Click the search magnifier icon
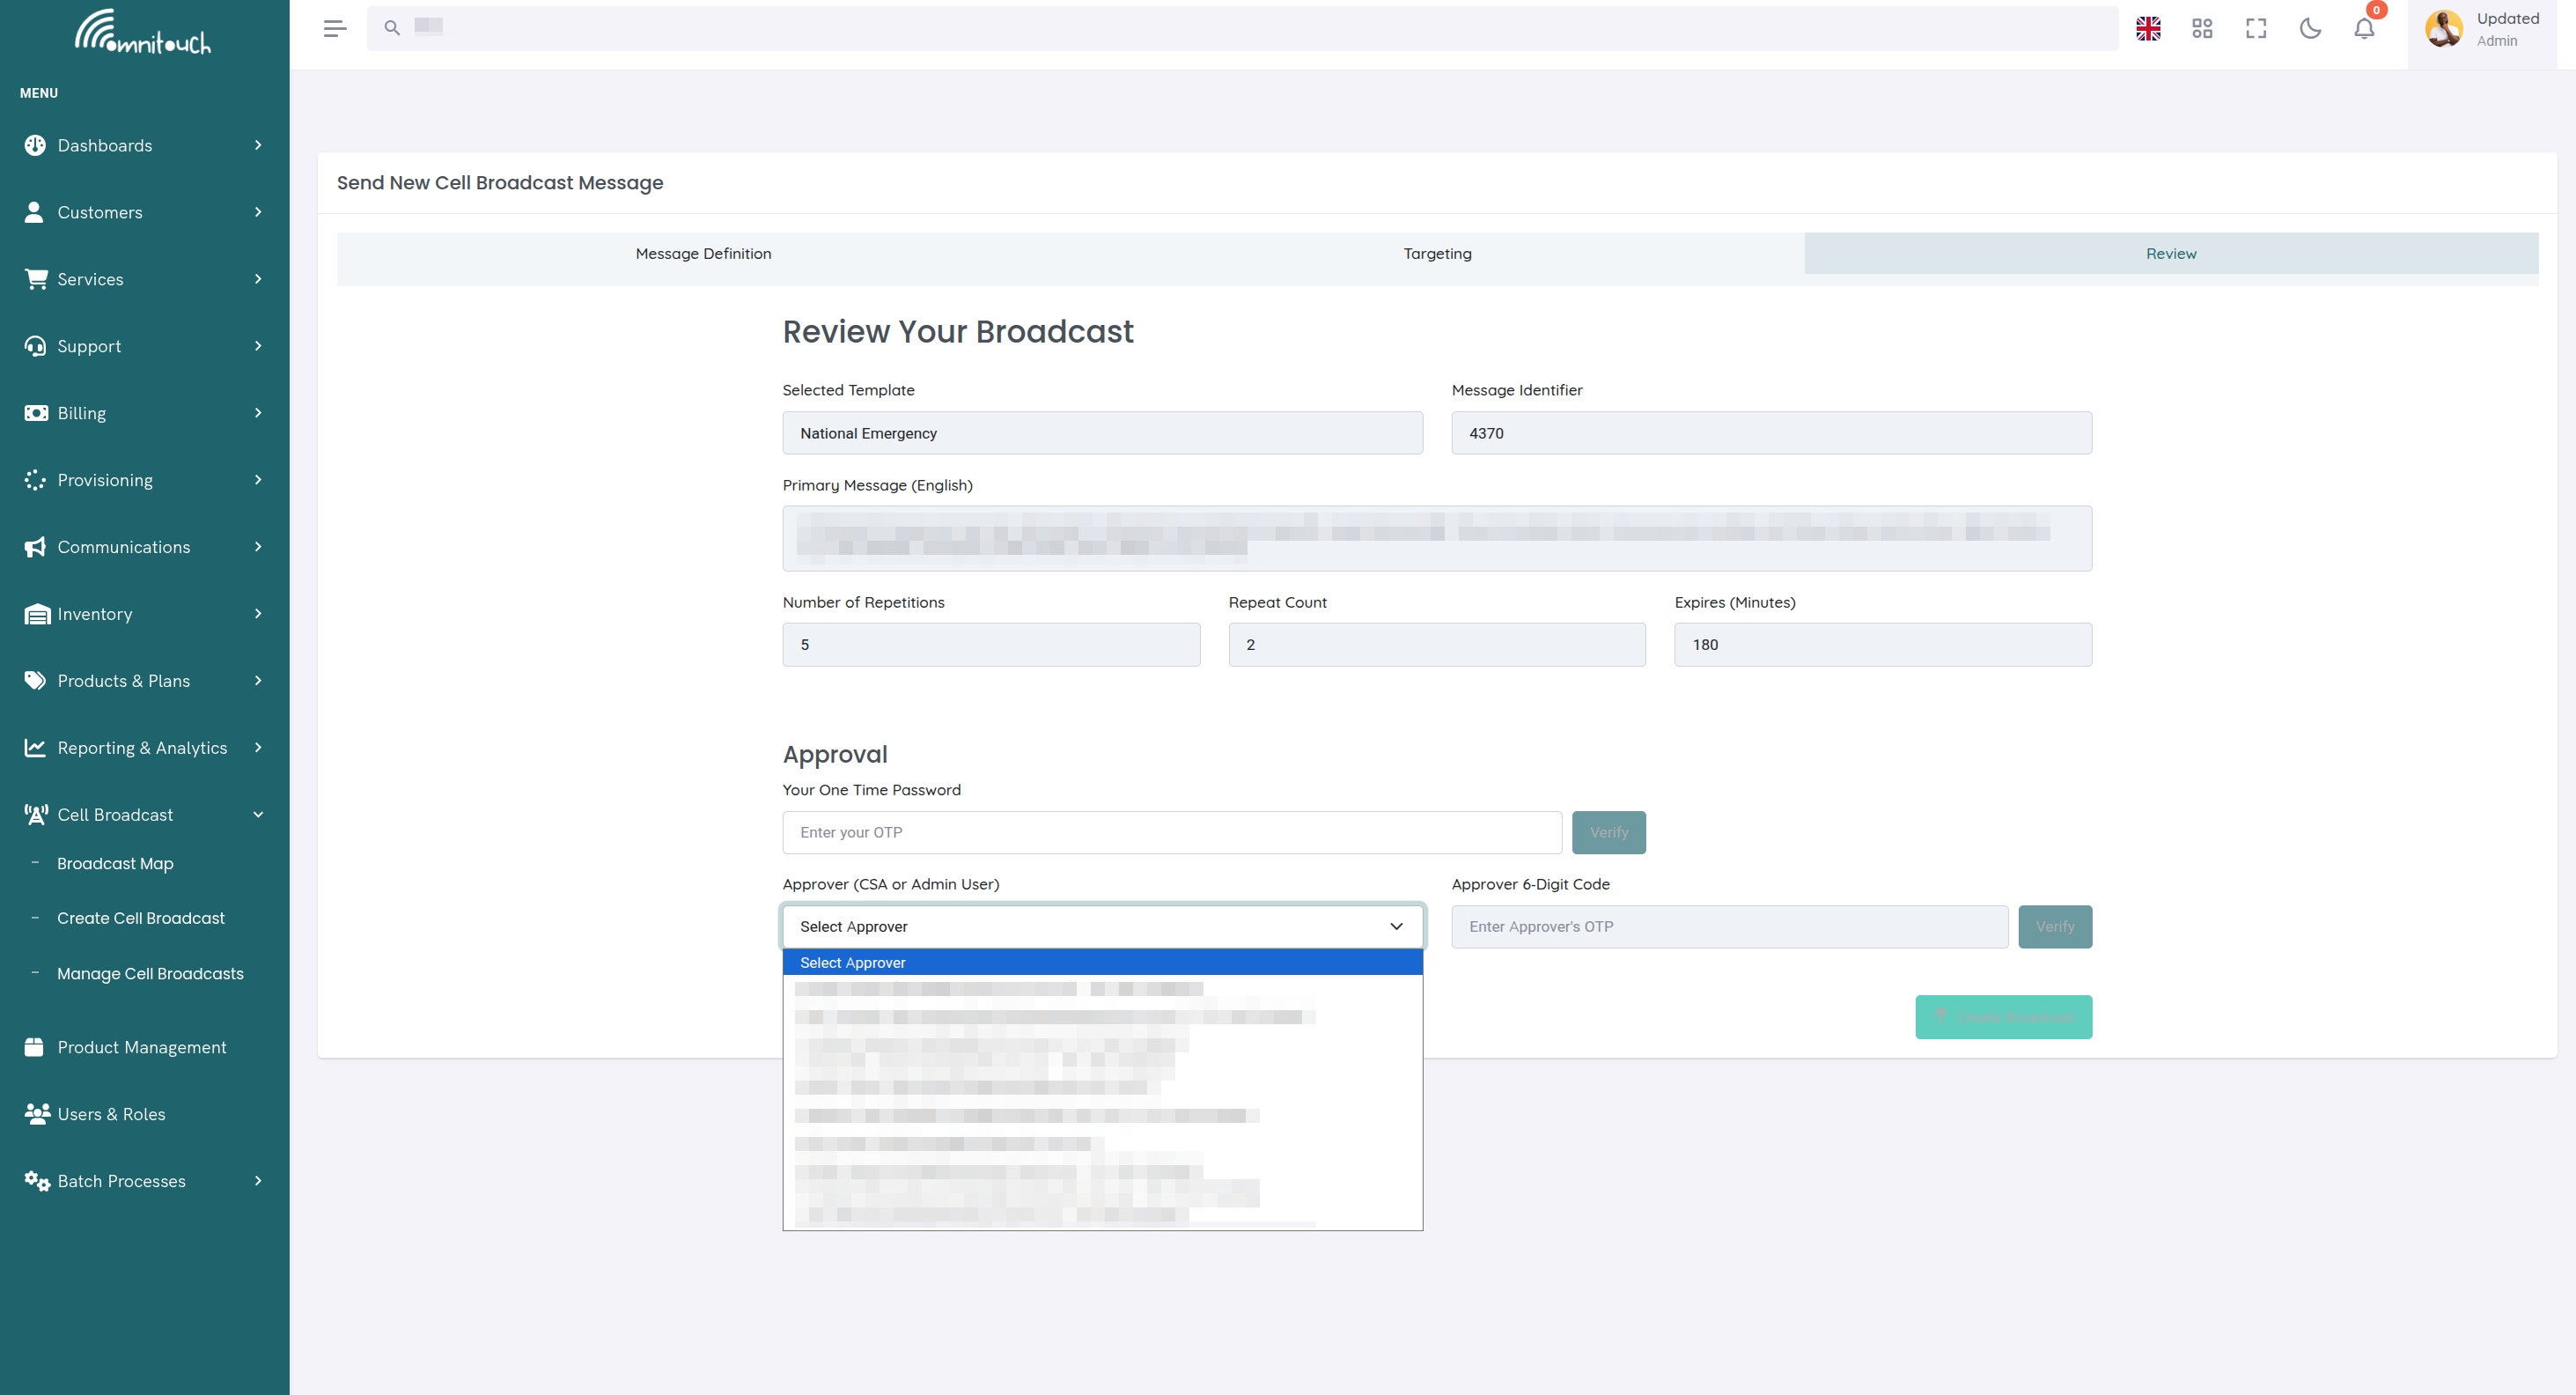 (392, 28)
